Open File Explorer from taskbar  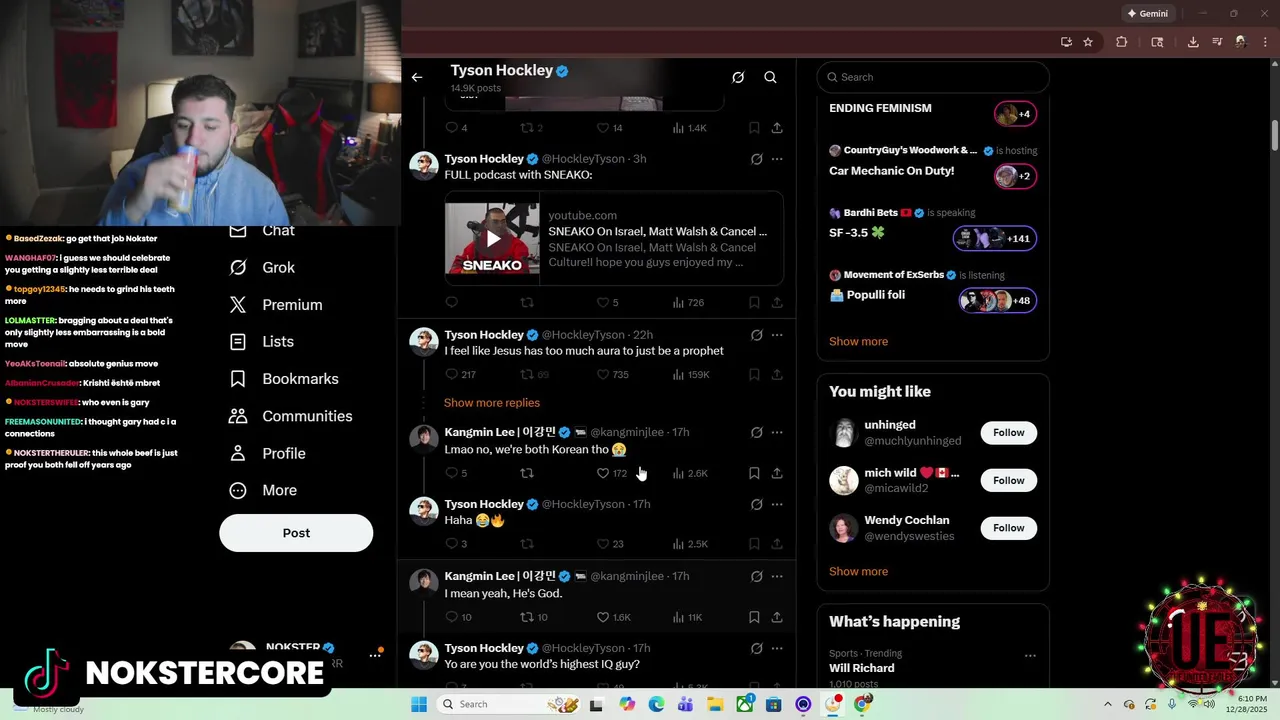pyautogui.click(x=715, y=704)
